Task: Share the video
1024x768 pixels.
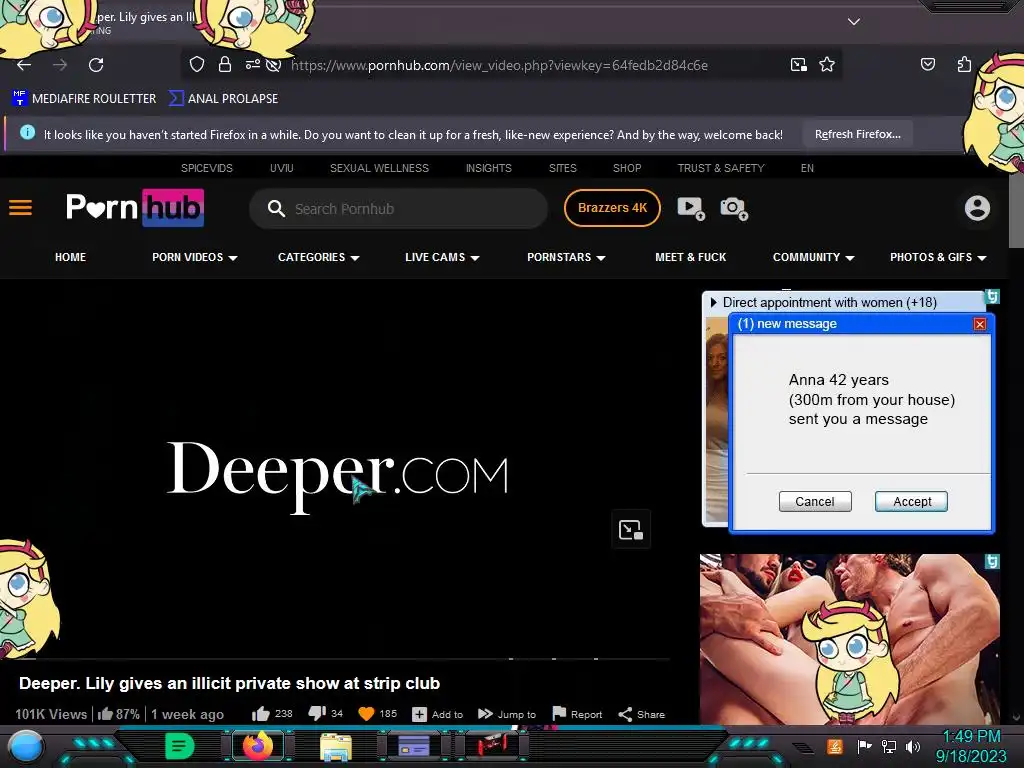Action: click(641, 714)
